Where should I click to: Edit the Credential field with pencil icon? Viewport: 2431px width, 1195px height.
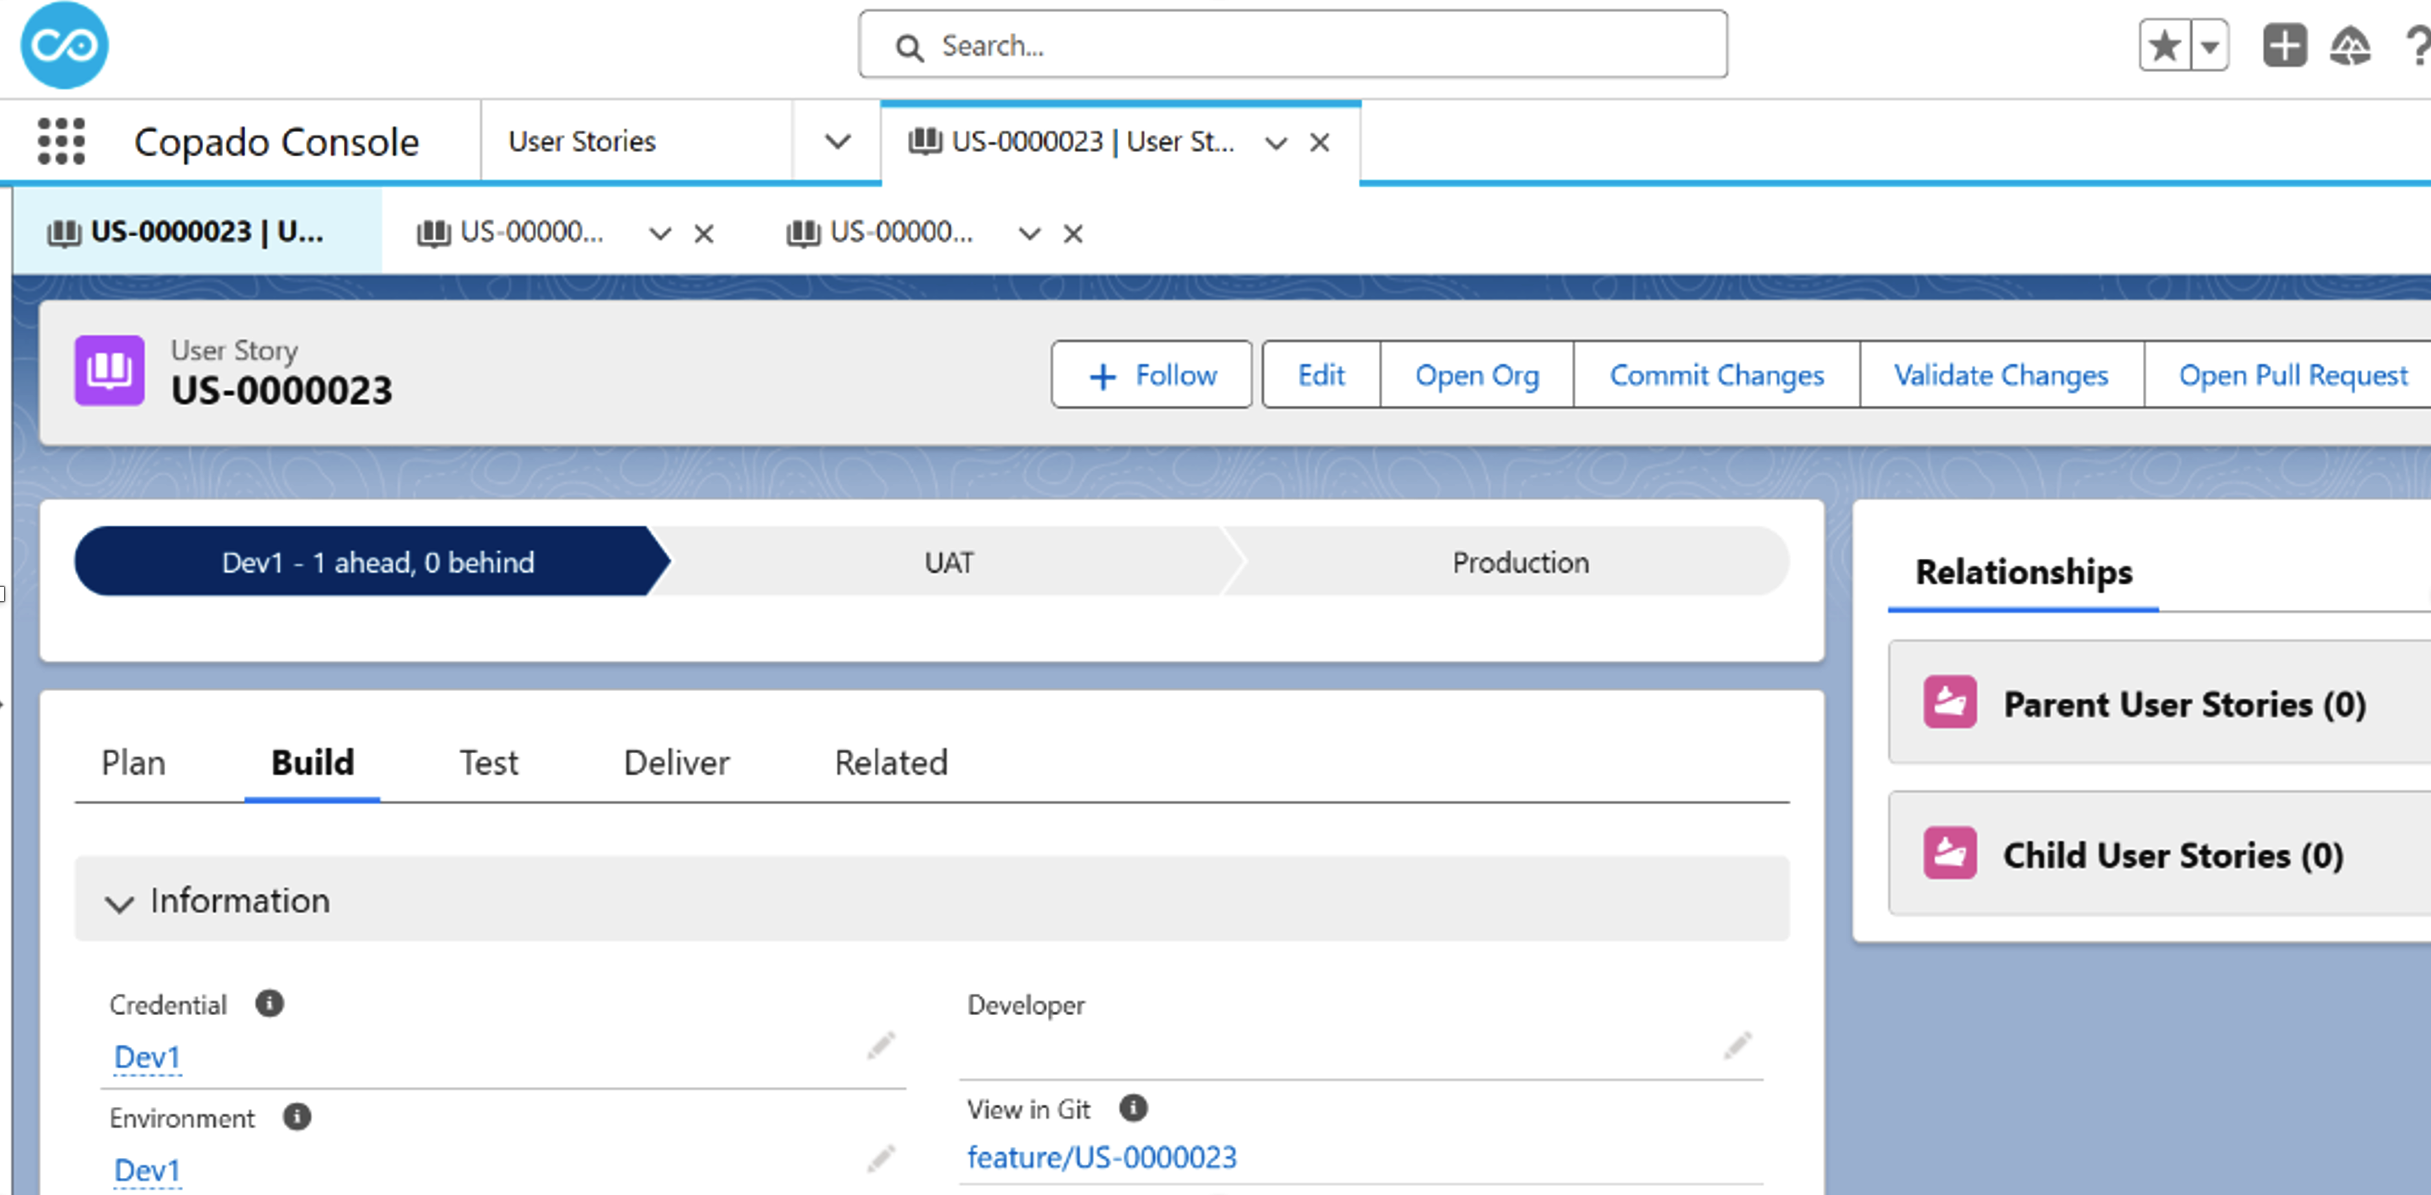880,1046
